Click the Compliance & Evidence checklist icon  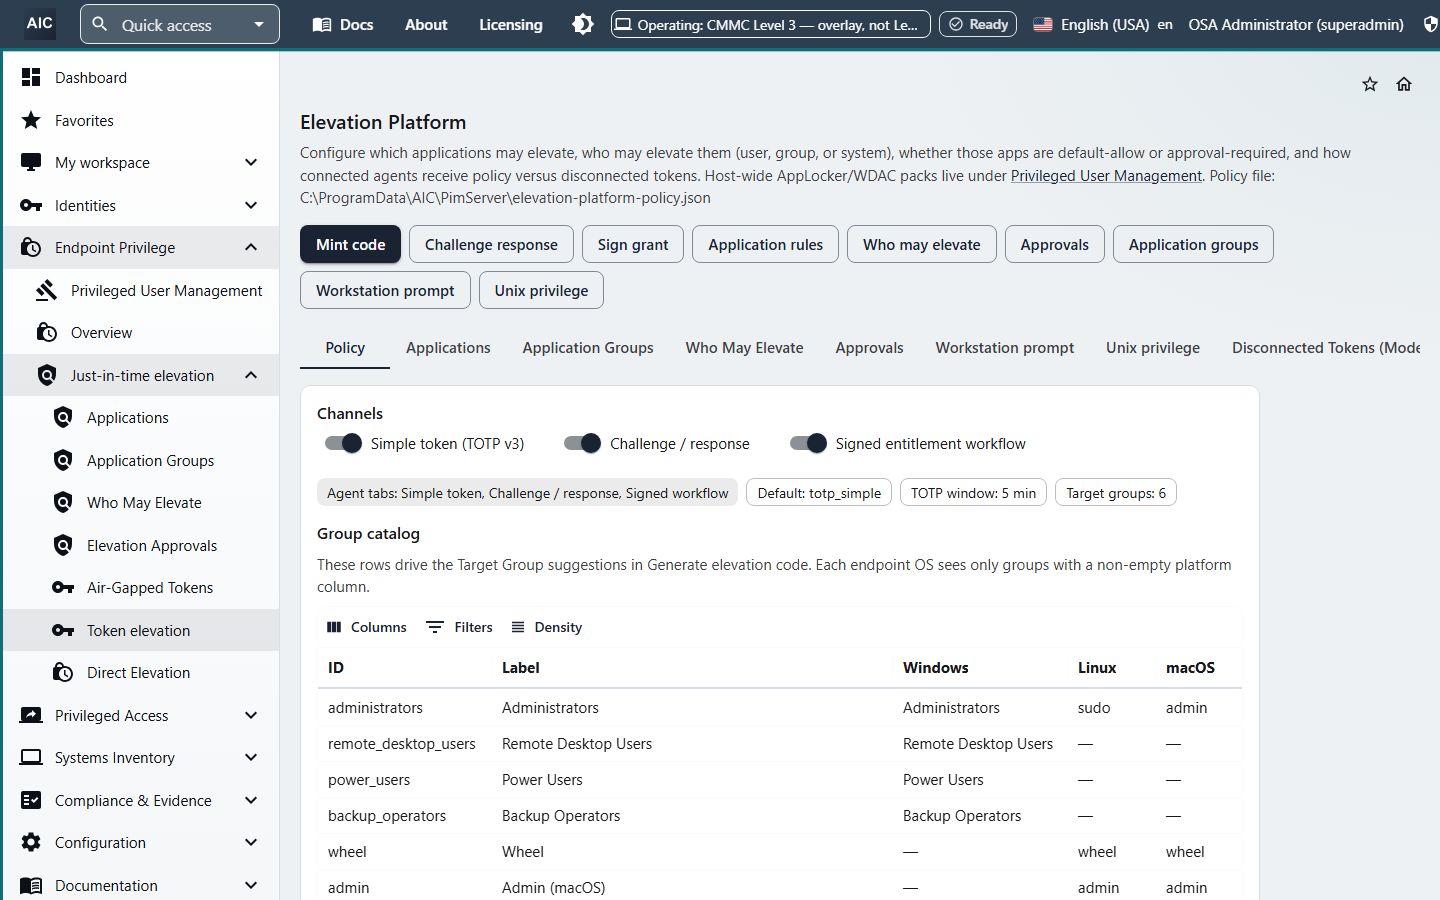tap(31, 800)
